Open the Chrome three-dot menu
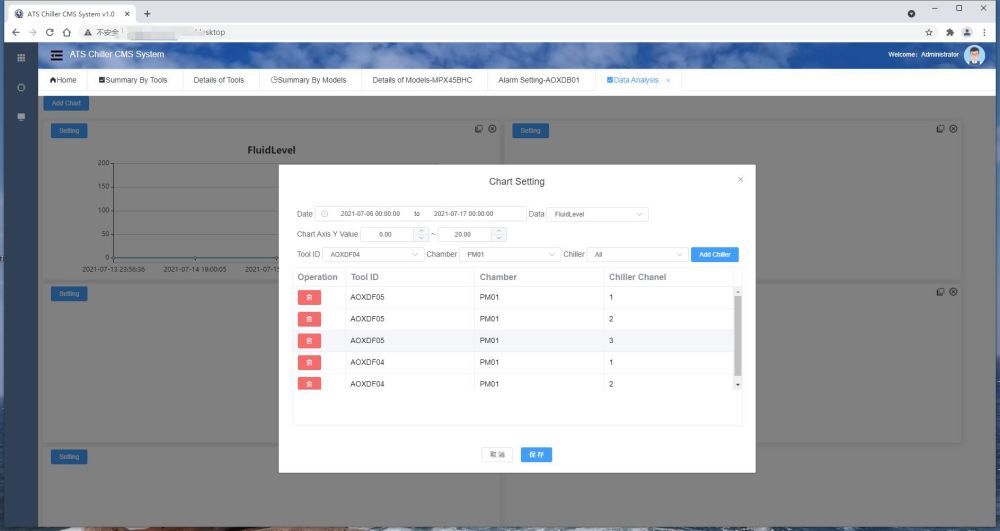The width and height of the screenshot is (1000, 531). 985,33
